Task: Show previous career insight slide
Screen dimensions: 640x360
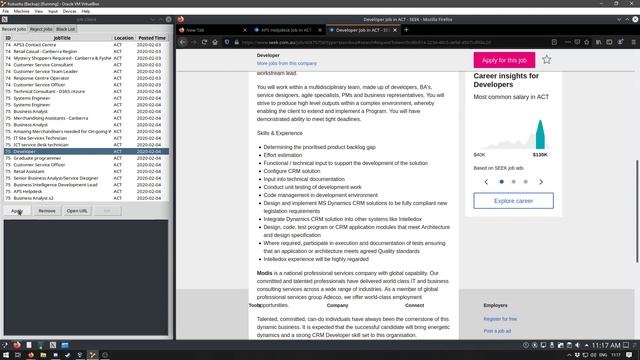Action: click(x=486, y=182)
